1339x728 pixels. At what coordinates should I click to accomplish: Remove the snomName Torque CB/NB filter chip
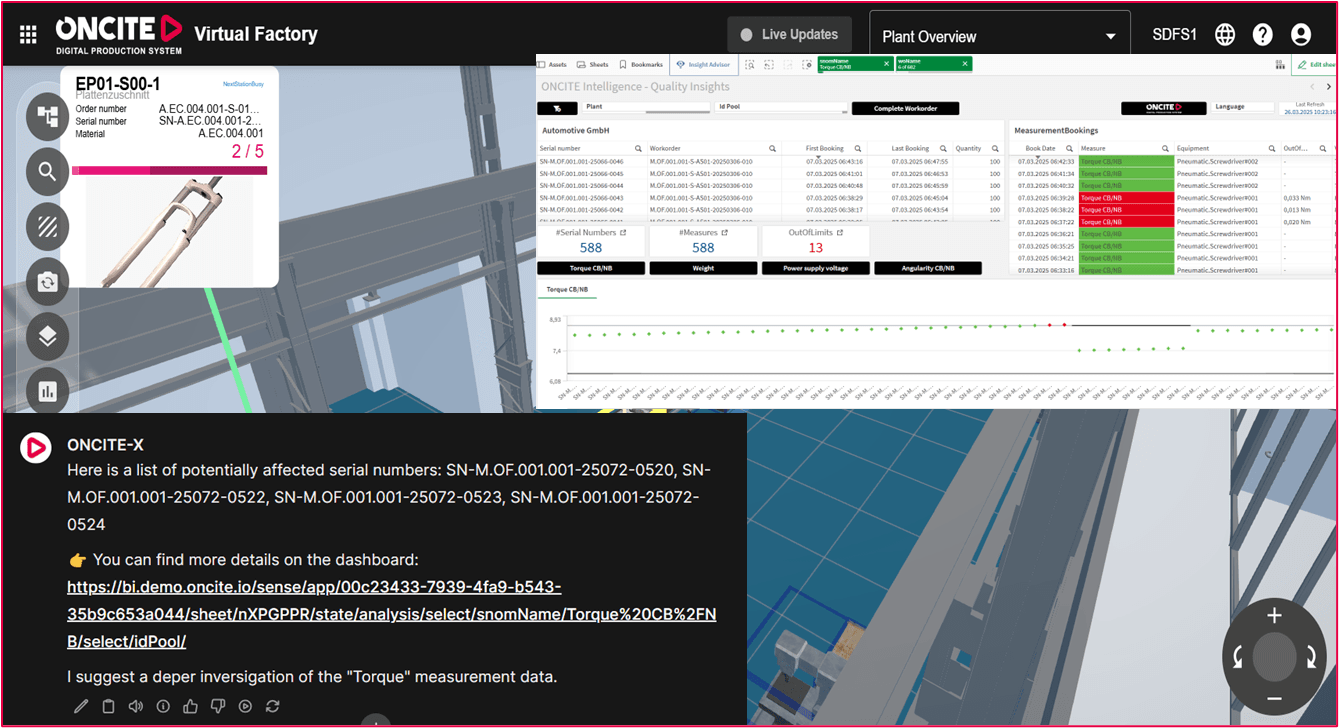[x=886, y=64]
